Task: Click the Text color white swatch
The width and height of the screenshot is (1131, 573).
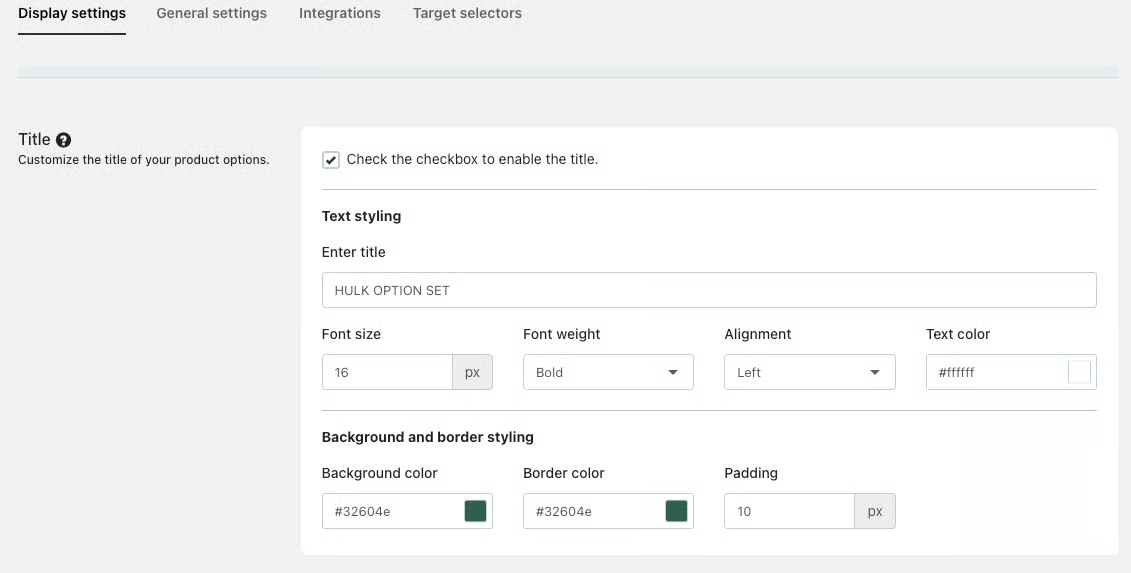Action: [x=1079, y=372]
